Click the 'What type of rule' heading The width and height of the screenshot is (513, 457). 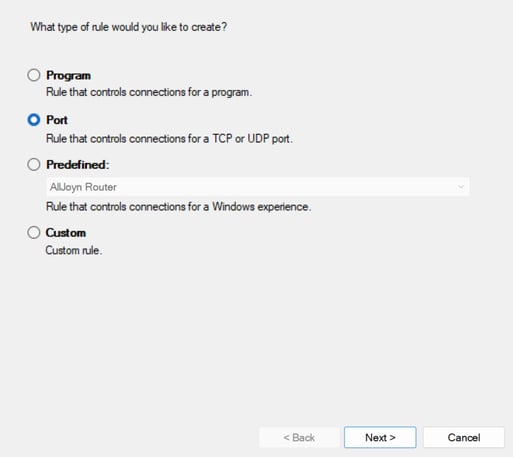(x=129, y=27)
